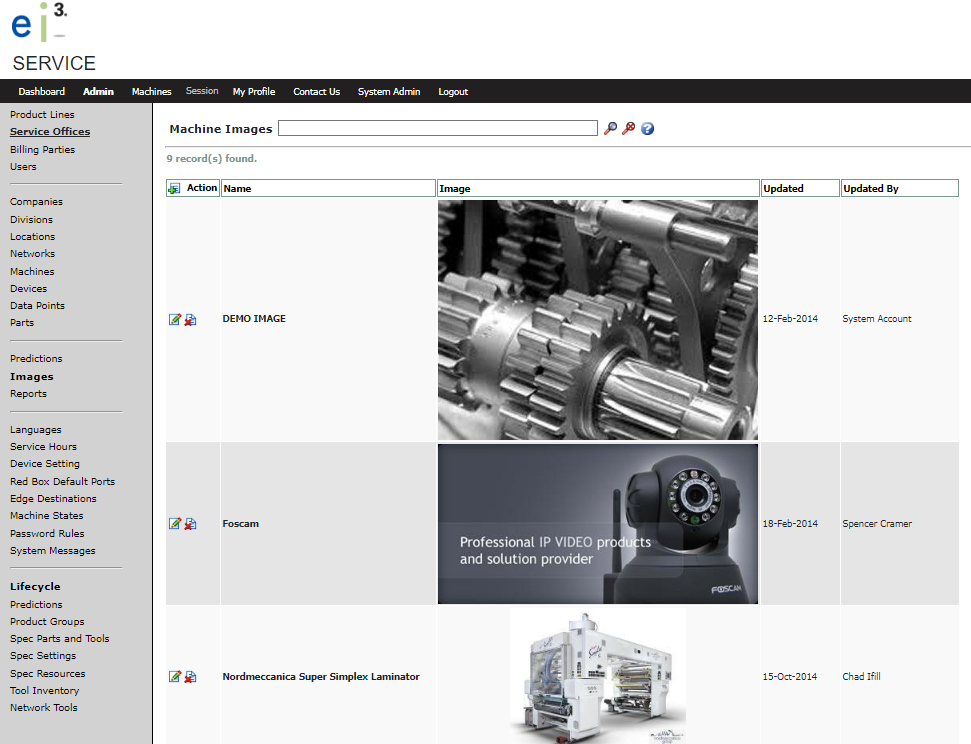Open Companies in sidebar
The height and width of the screenshot is (744, 971).
pyautogui.click(x=37, y=202)
